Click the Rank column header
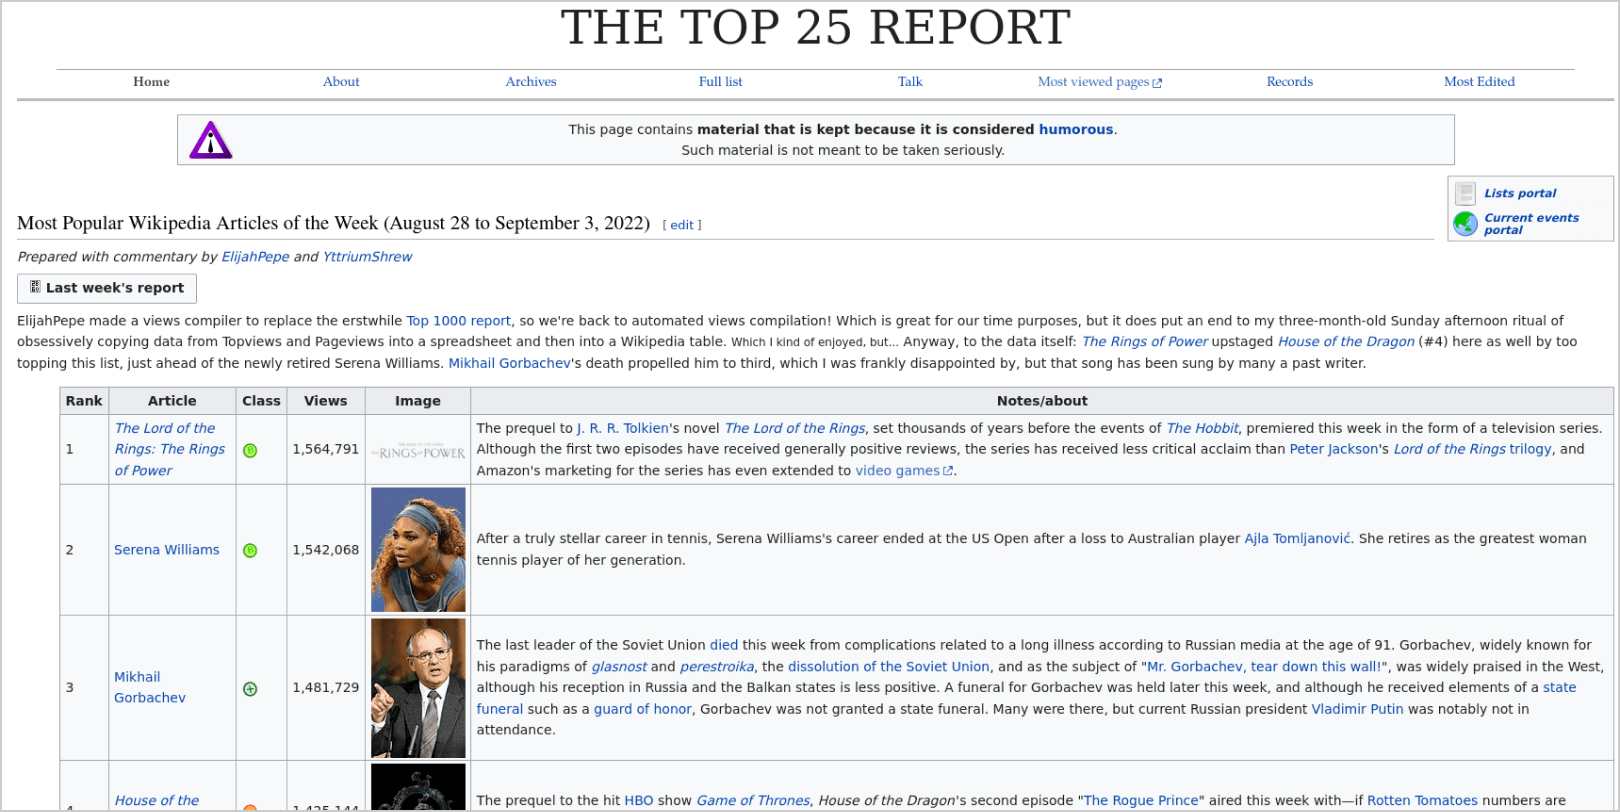Image resolution: width=1620 pixels, height=812 pixels. pyautogui.click(x=84, y=401)
